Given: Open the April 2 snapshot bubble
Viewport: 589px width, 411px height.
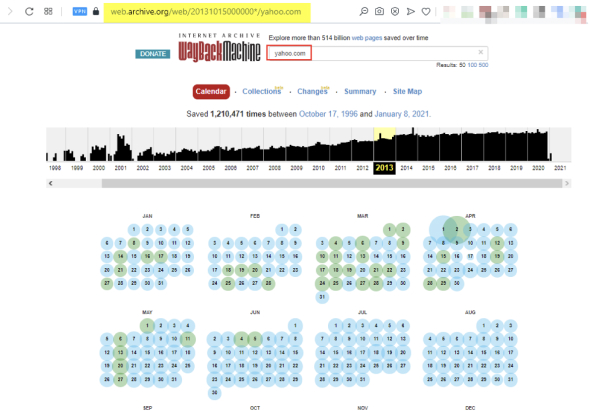Looking at the screenshot, I should pos(456,229).
